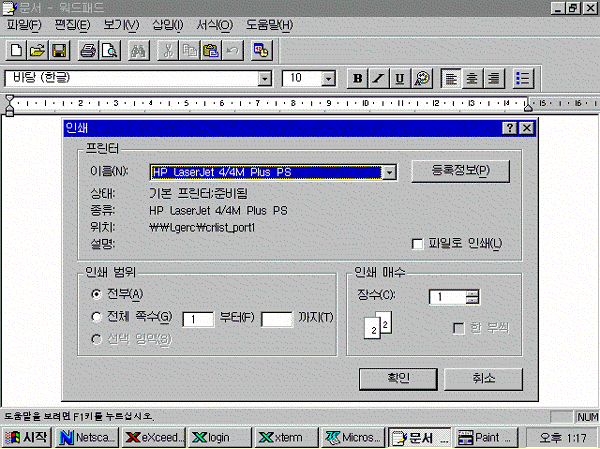Open the 편집(E) menu
600x449 pixels.
coord(72,25)
